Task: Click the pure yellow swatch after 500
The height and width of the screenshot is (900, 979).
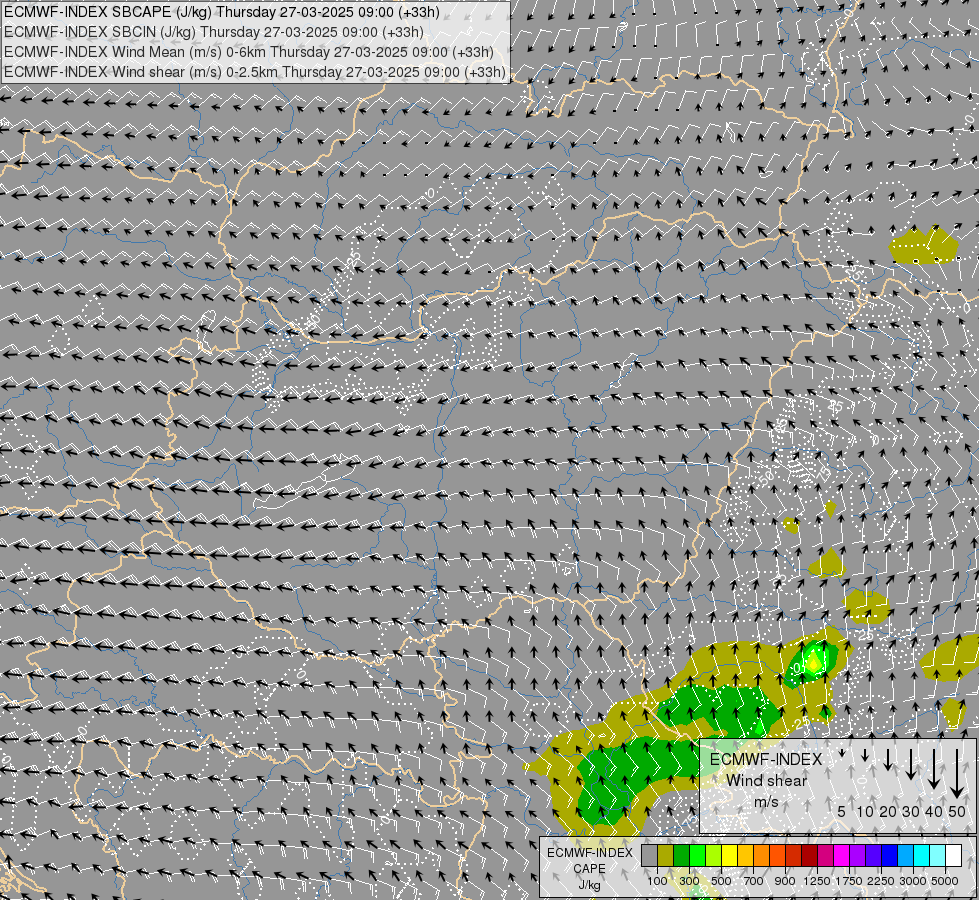Action: click(730, 856)
